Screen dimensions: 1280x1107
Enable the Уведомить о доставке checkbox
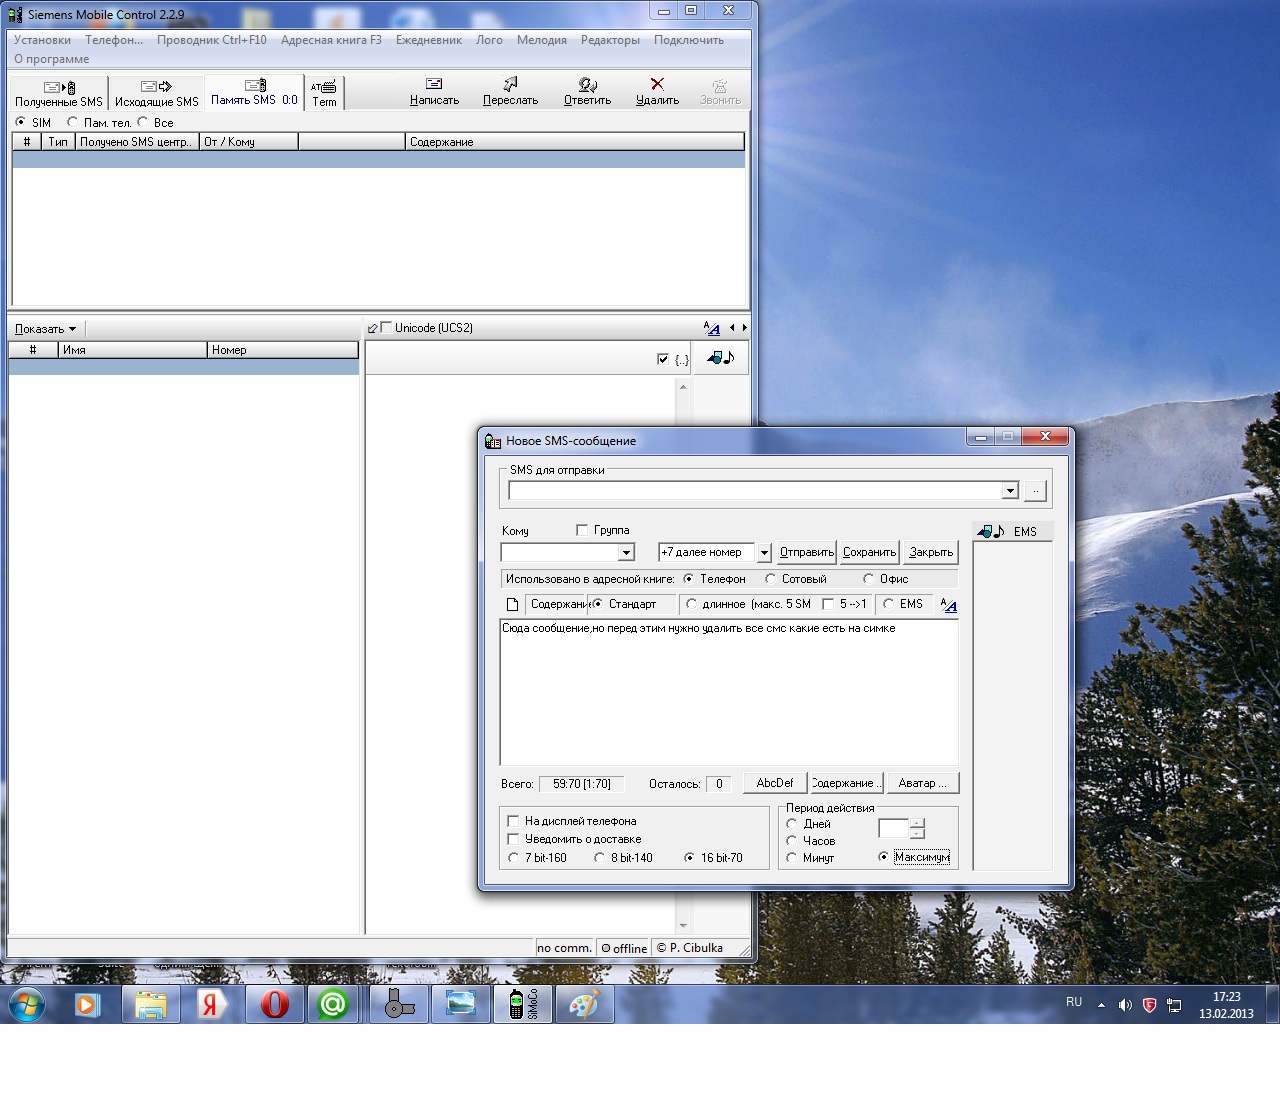pos(514,839)
